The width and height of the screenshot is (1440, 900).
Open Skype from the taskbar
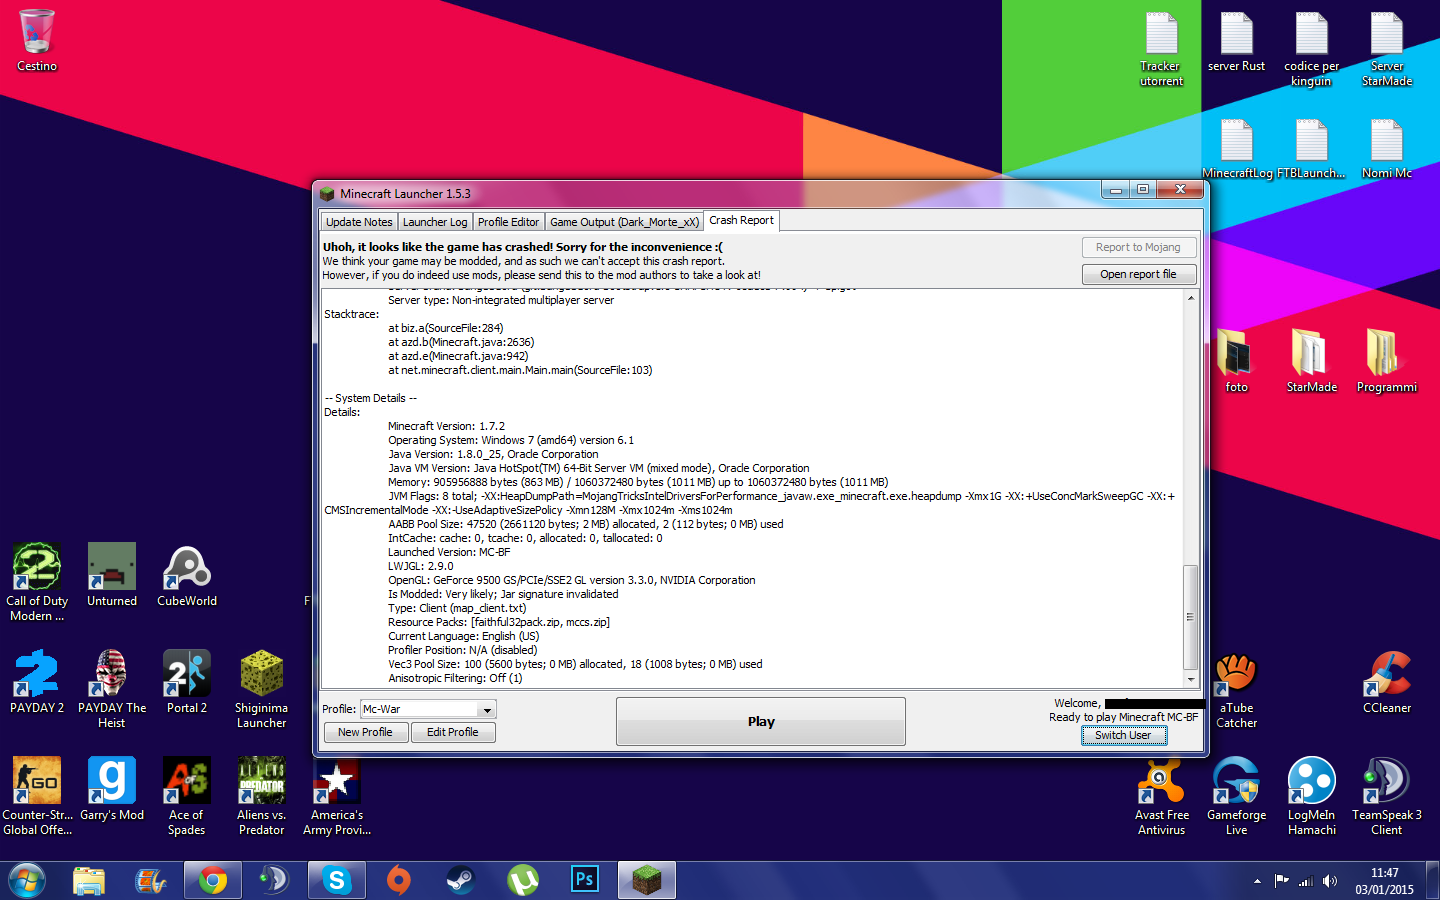click(x=336, y=880)
